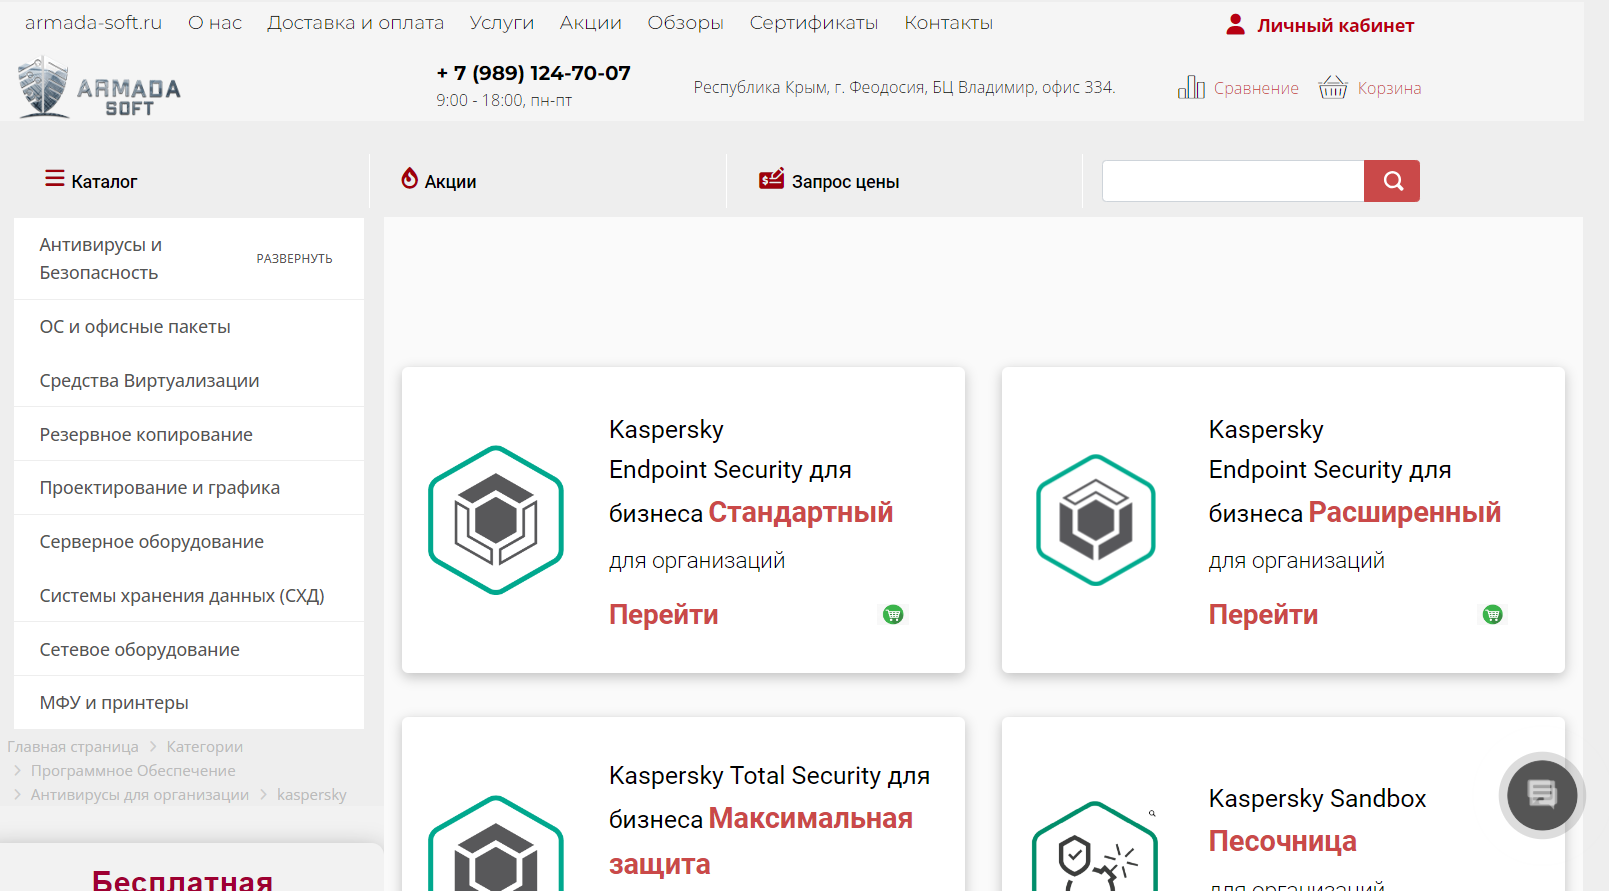
Task: Select МФУ и принтеры category
Action: pyautogui.click(x=114, y=703)
